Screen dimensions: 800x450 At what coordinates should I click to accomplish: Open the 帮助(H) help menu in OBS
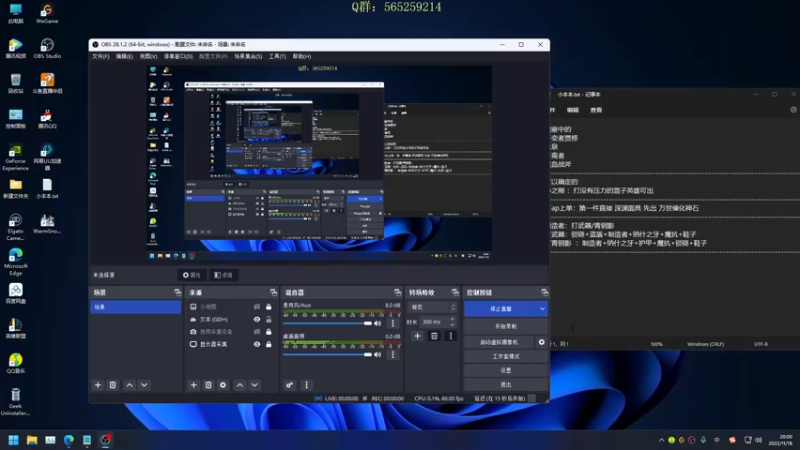click(302, 57)
